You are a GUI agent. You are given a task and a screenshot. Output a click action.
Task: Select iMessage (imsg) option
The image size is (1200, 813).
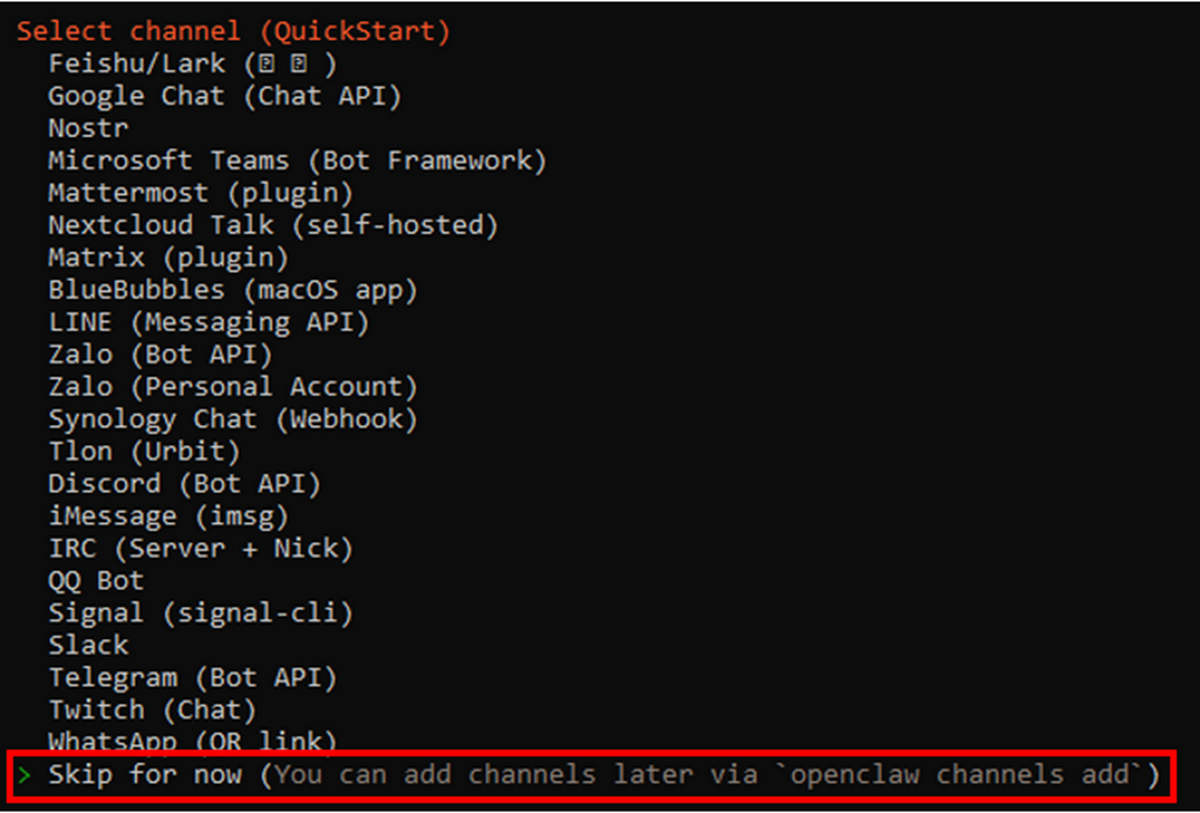(x=168, y=516)
